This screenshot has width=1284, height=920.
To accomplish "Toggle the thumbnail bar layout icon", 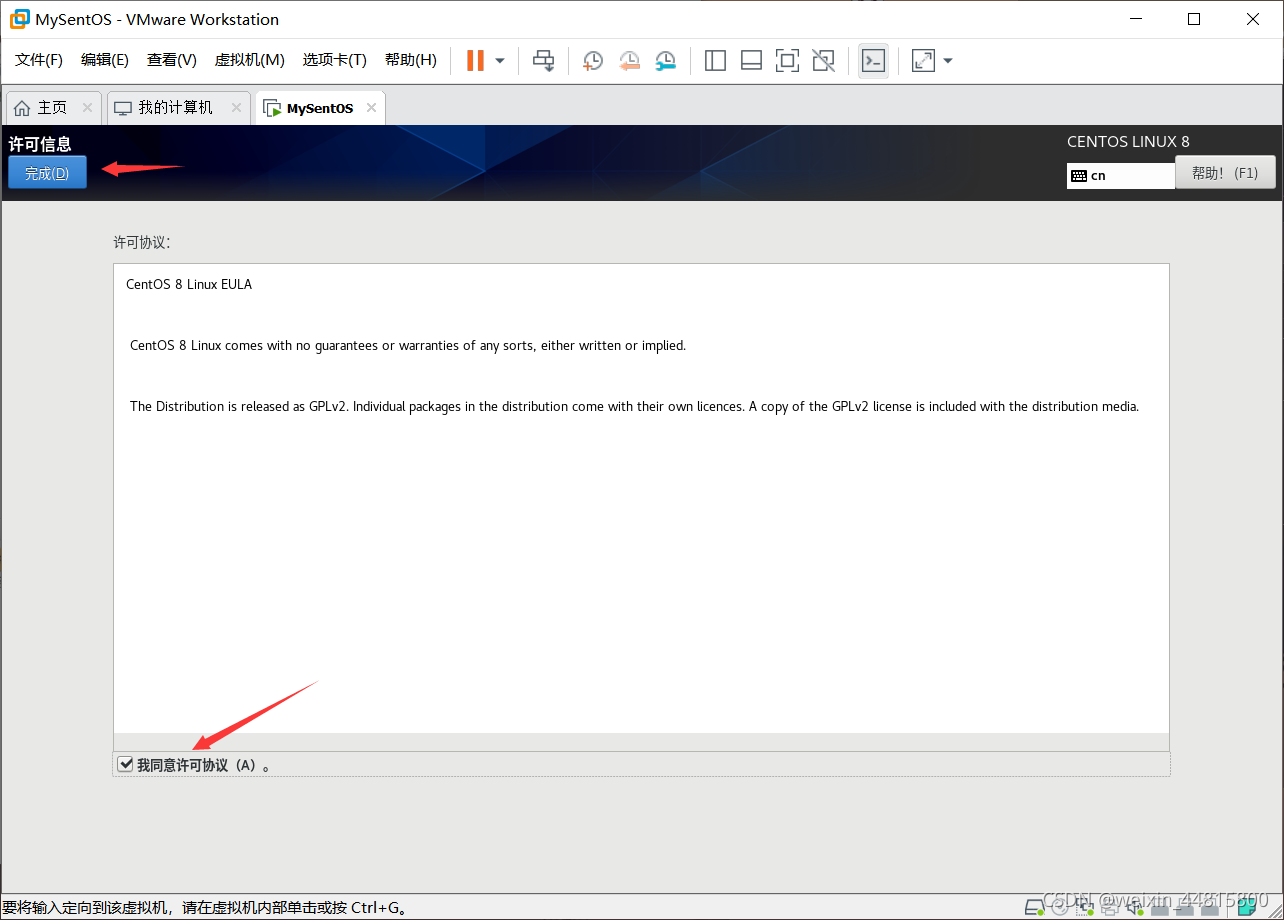I will pos(751,61).
